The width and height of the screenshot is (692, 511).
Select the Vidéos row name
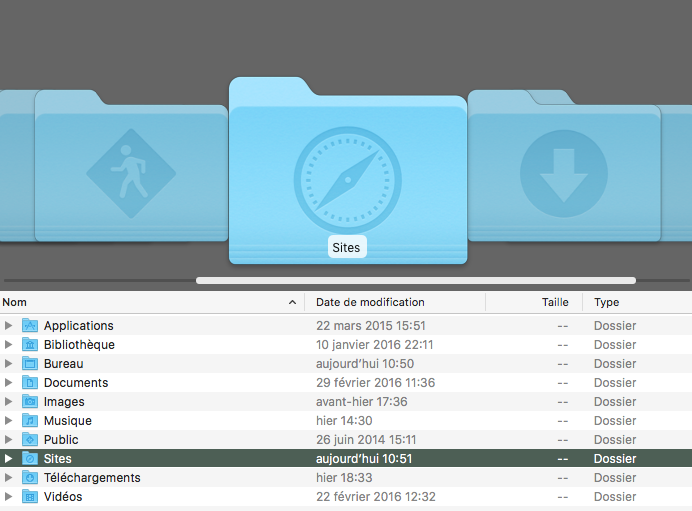click(63, 496)
